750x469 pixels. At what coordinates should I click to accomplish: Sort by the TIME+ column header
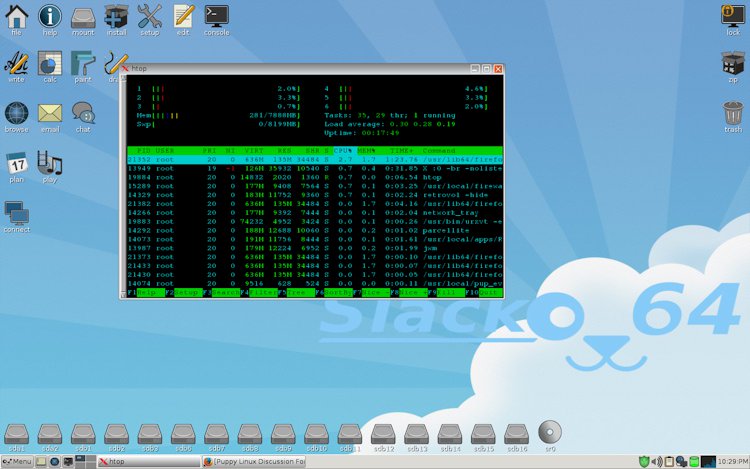[x=401, y=151]
